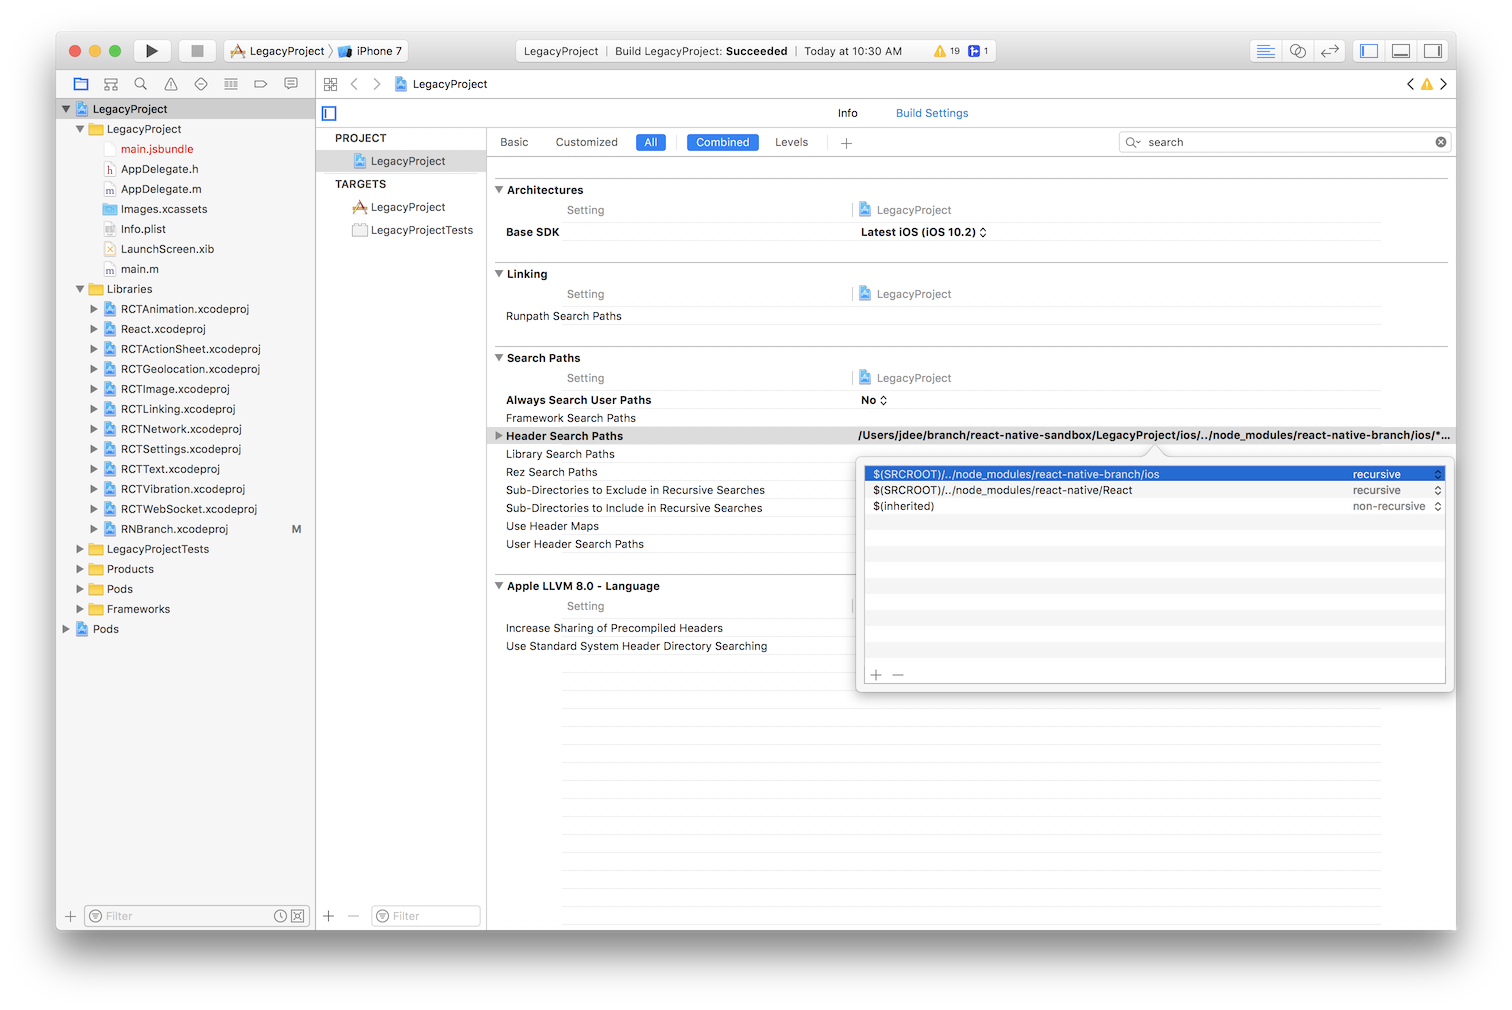
Task: Toggle the right Utilities panel visibility
Action: (1433, 51)
